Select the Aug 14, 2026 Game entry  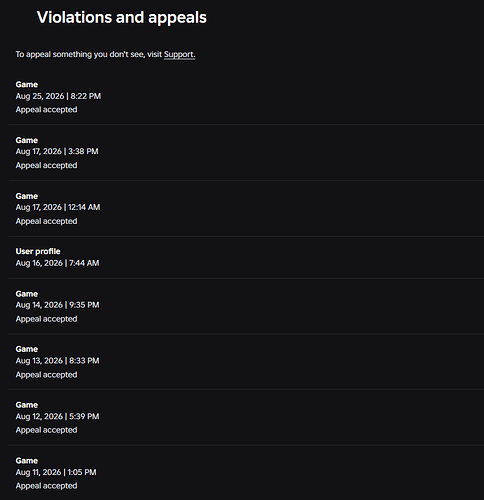pyautogui.click(x=246, y=306)
